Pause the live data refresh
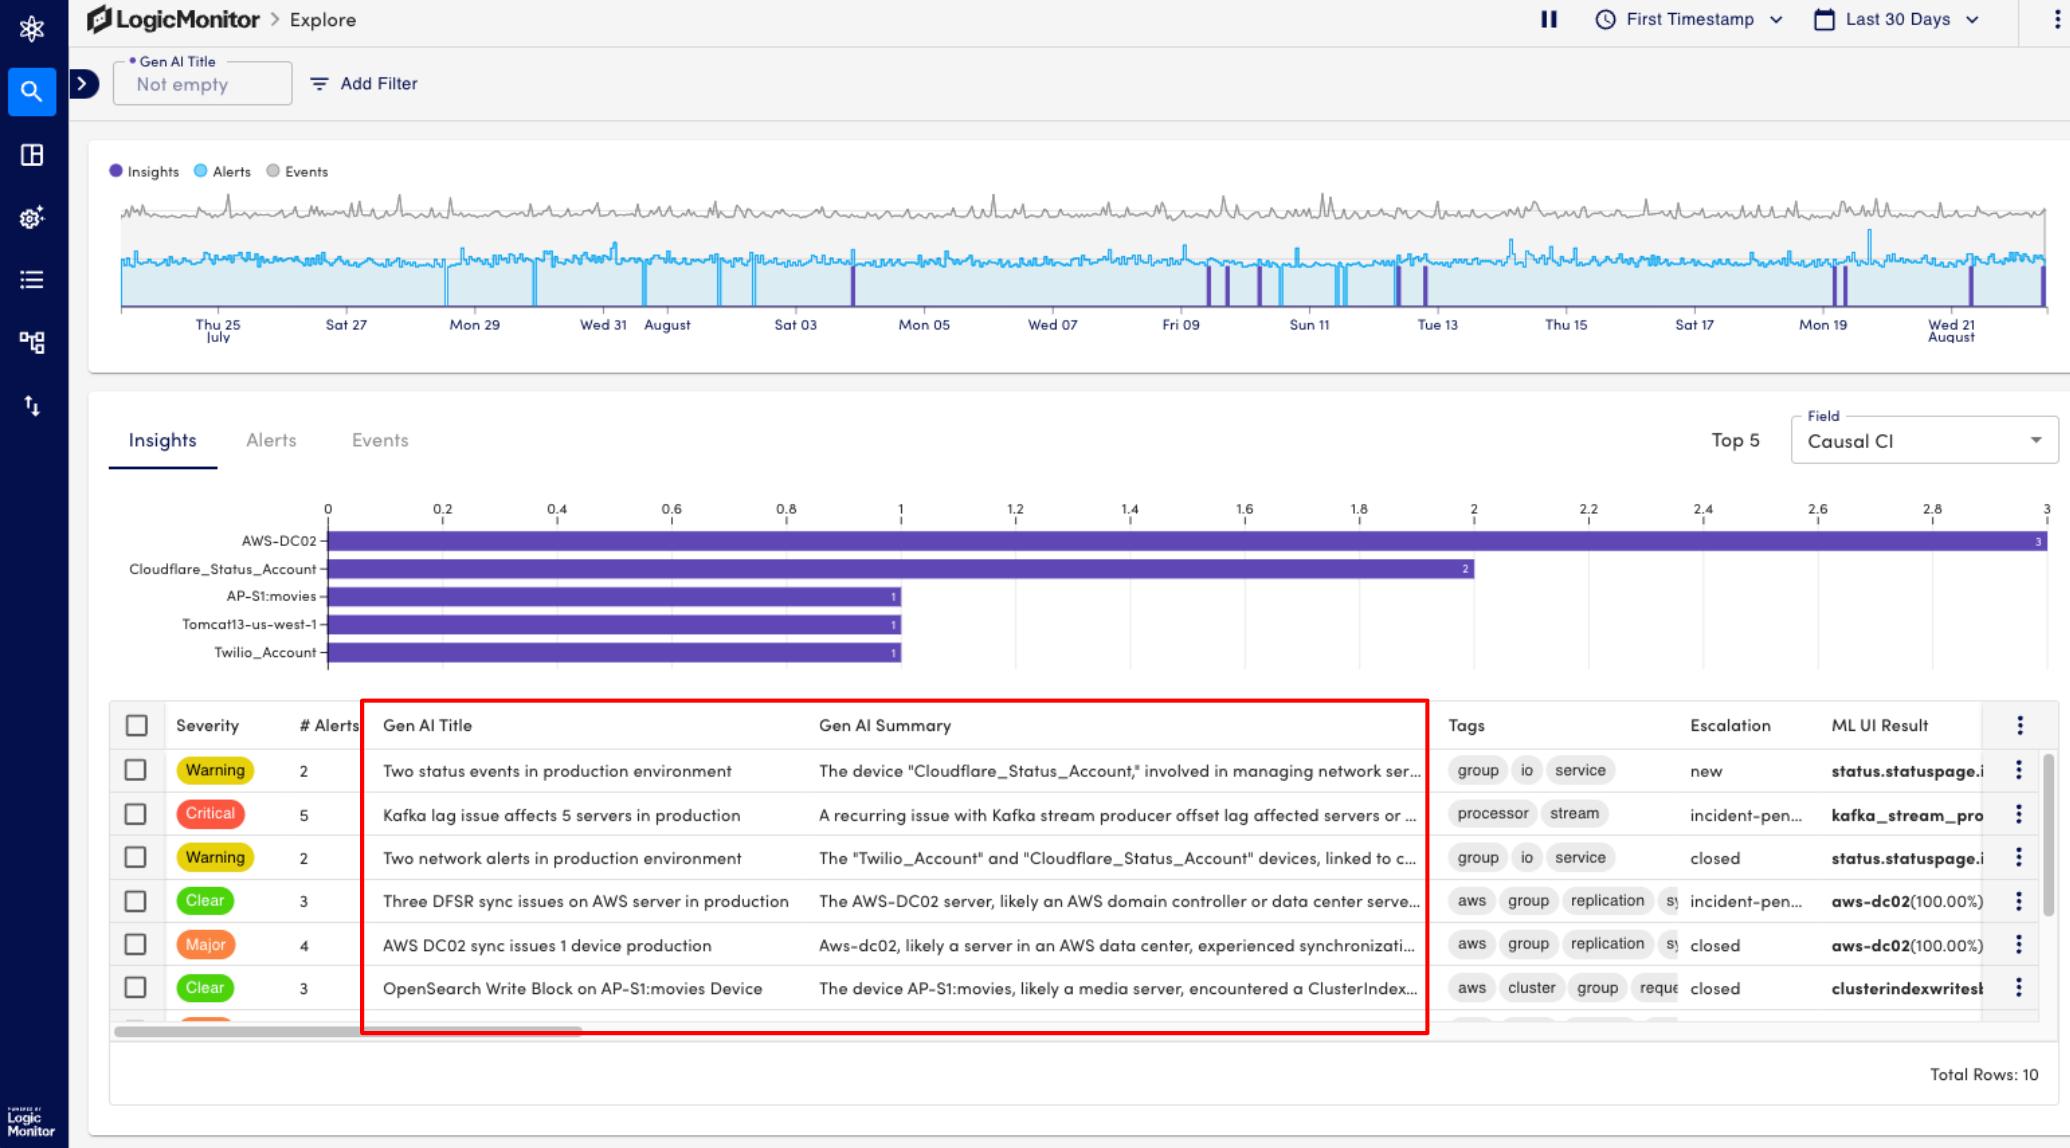The width and height of the screenshot is (2070, 1148). (x=1549, y=19)
